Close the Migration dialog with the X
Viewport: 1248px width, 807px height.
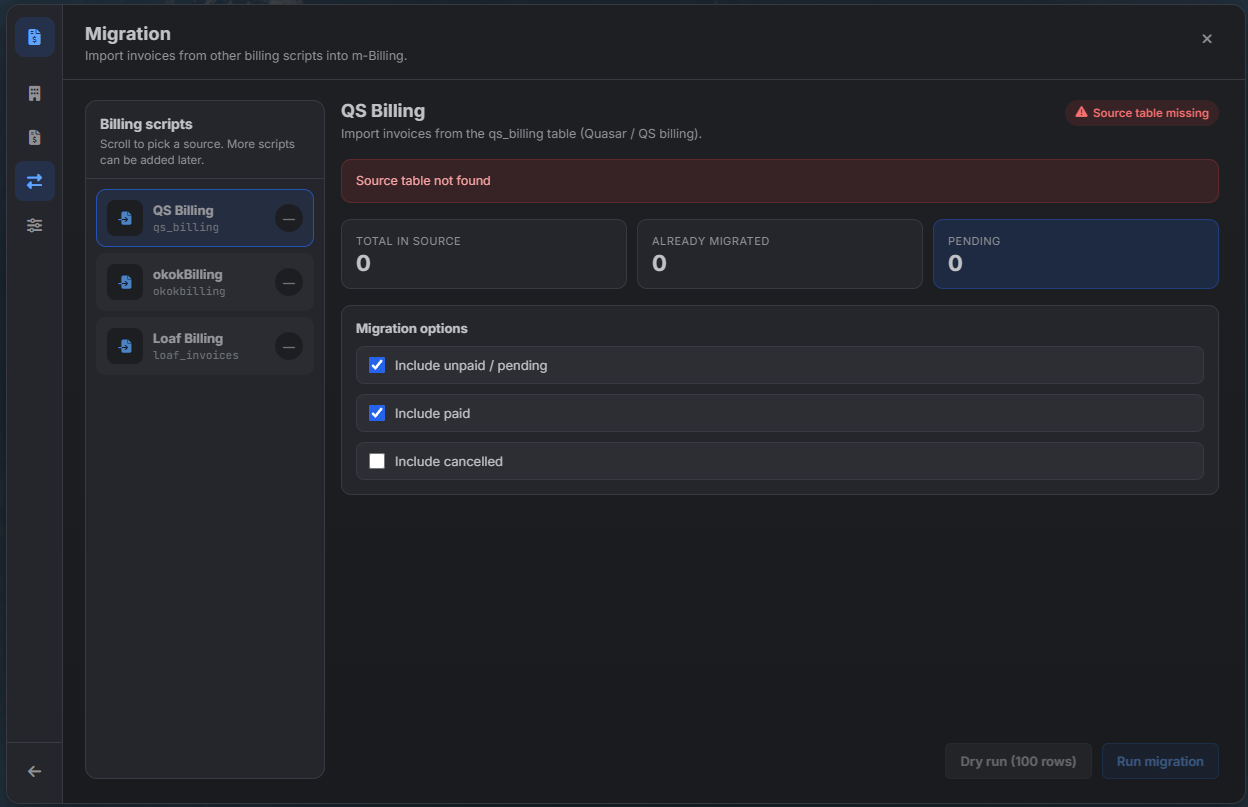[1207, 39]
